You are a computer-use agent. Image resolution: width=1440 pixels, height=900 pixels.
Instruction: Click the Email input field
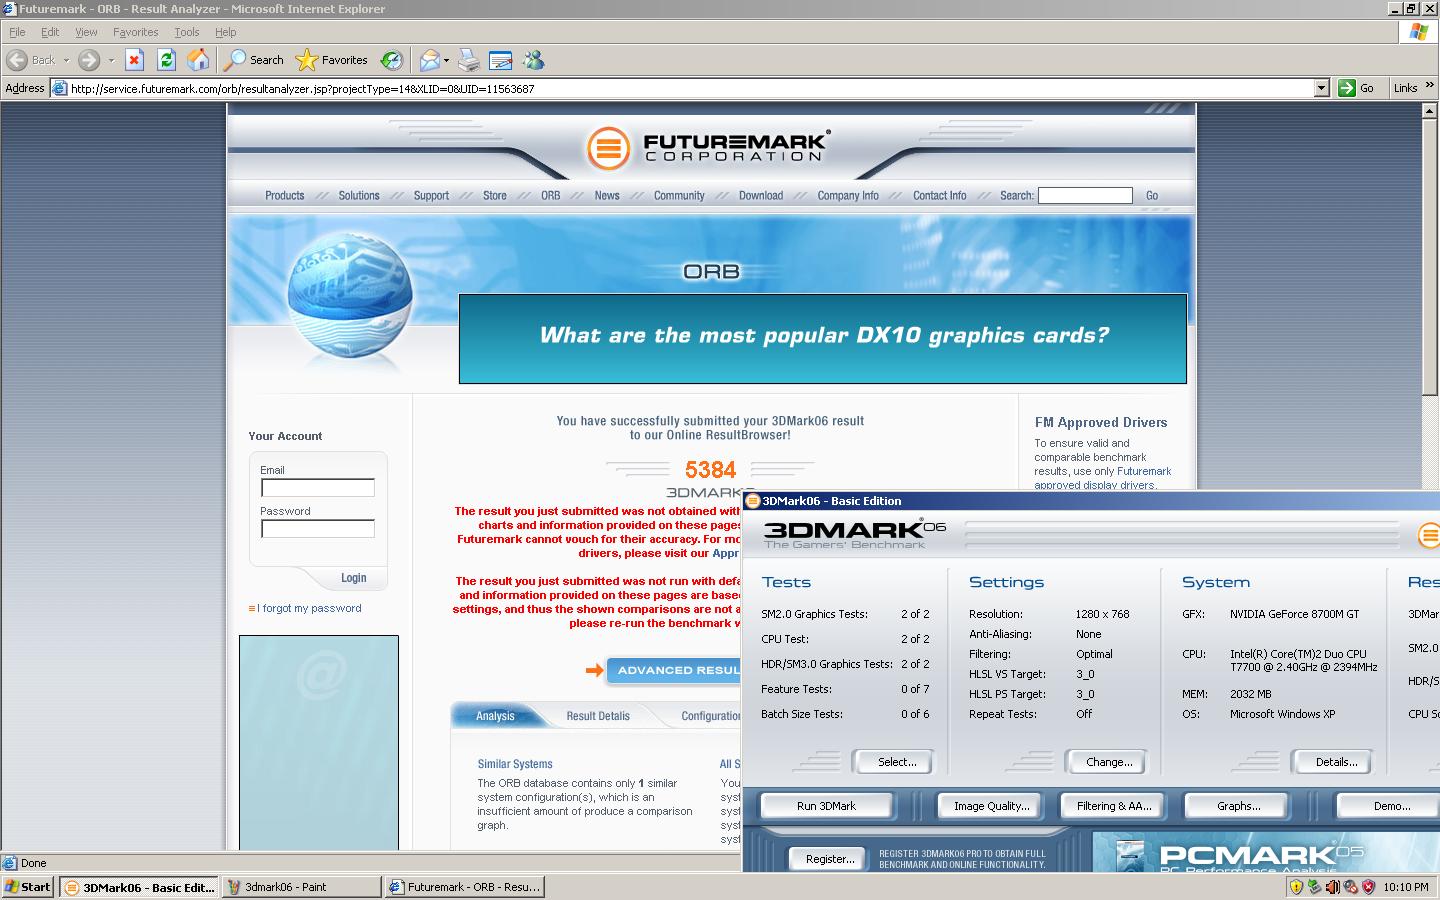[x=318, y=488]
